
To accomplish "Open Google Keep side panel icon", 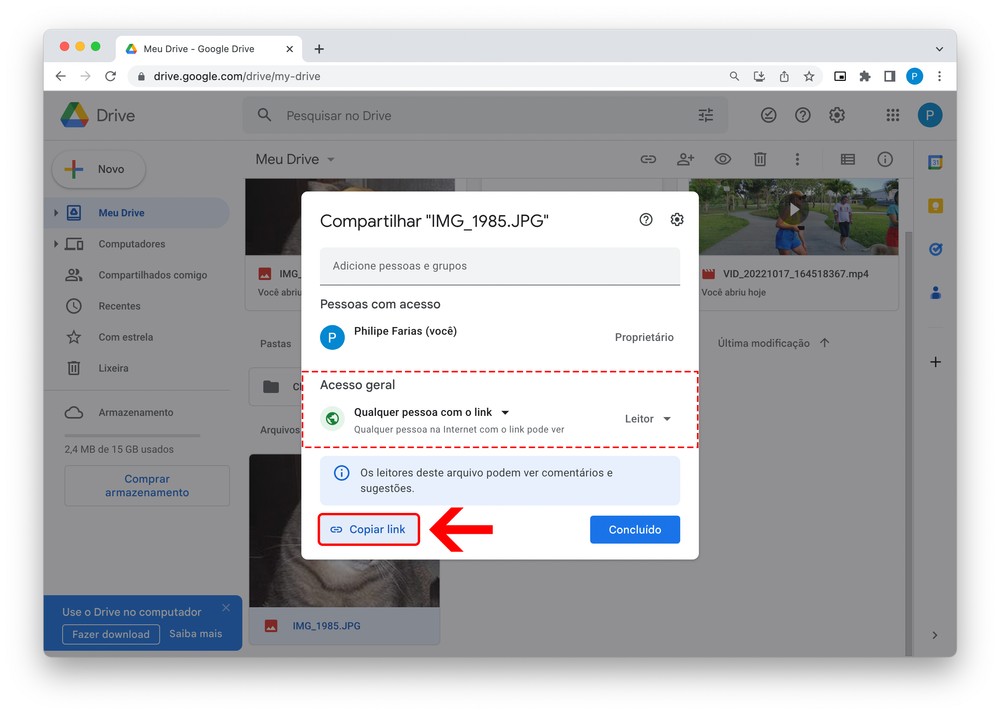I will click(x=936, y=206).
